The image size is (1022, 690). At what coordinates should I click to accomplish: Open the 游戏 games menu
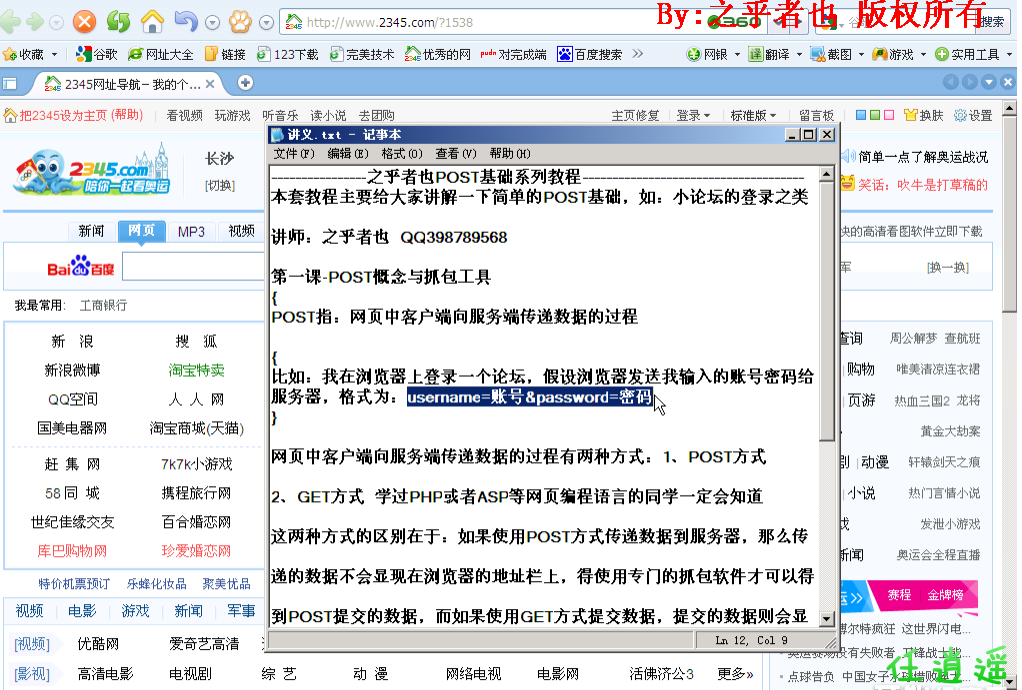click(899, 55)
